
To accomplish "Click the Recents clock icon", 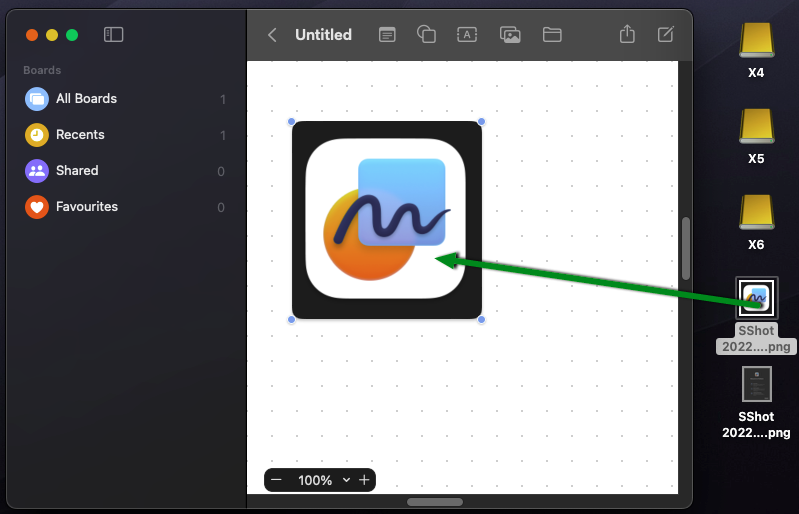I will (x=37, y=135).
